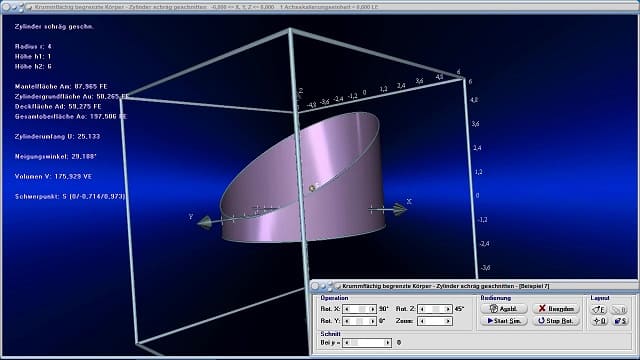Click the 'Bei y =' slider thumb
The width and height of the screenshot is (640, 360).
click(x=354, y=342)
